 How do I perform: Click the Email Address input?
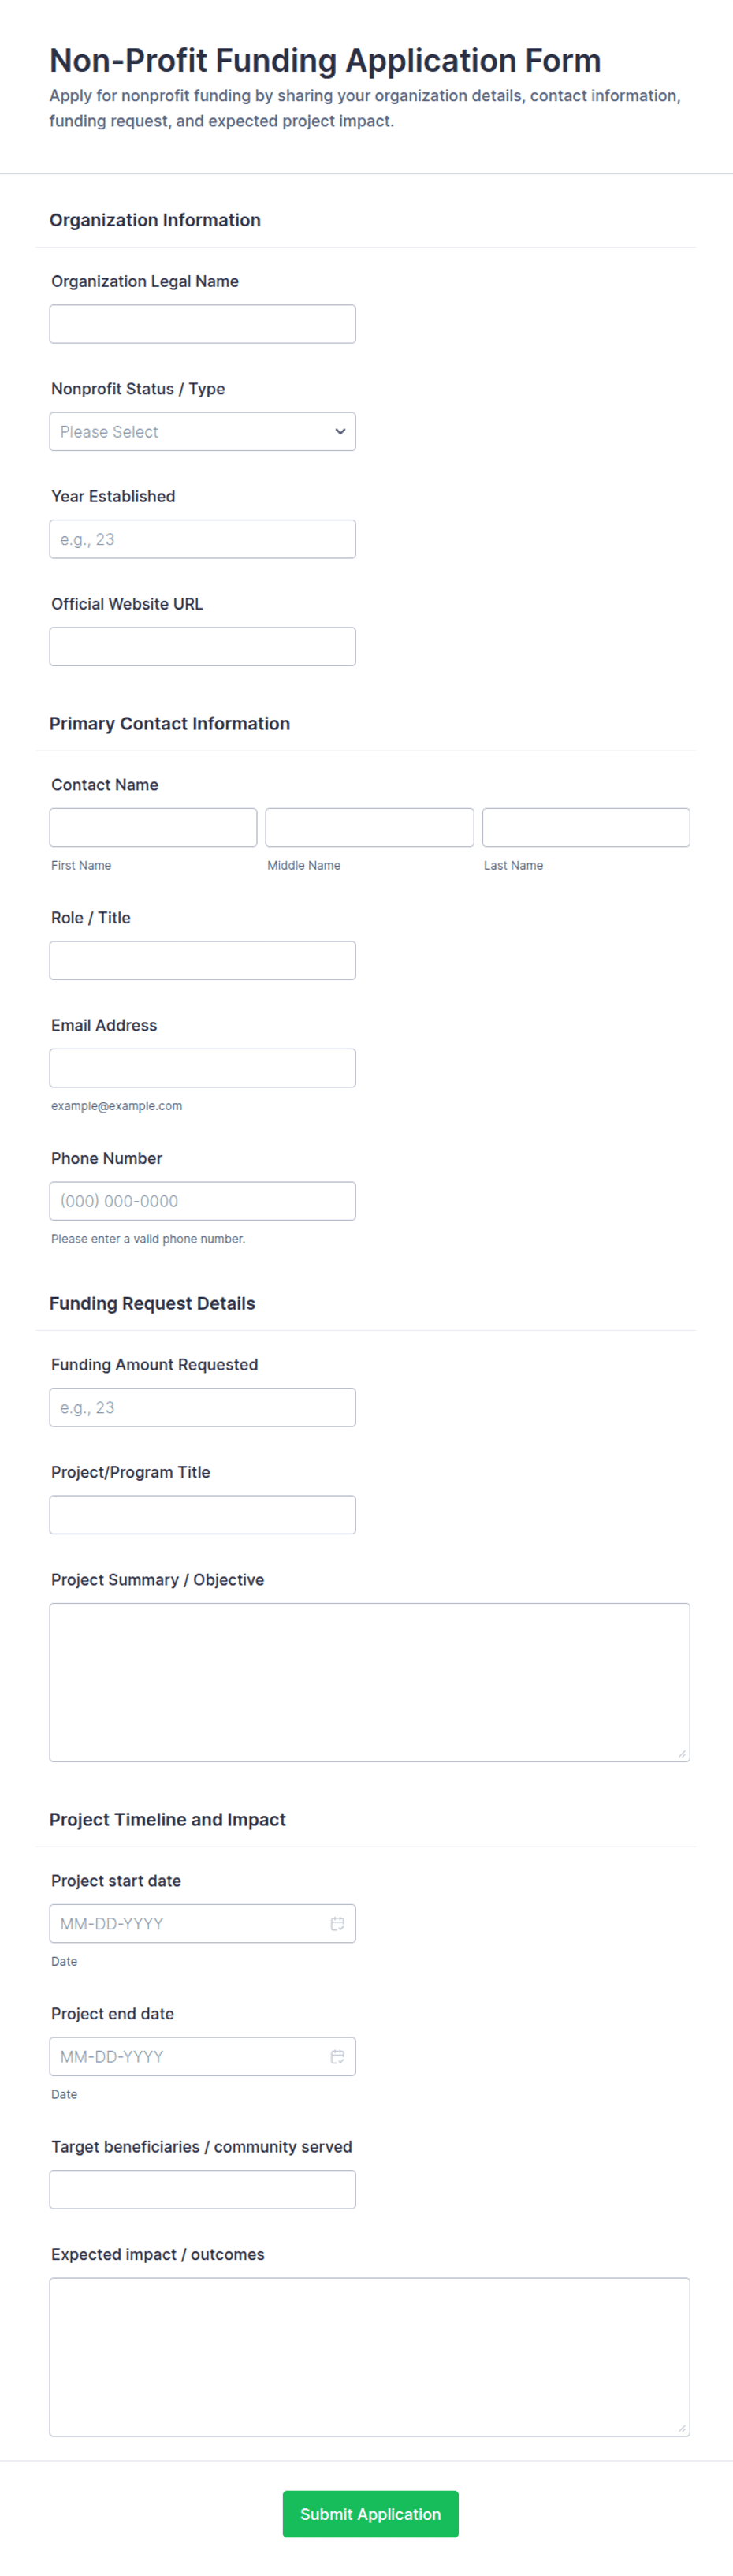coord(202,1067)
